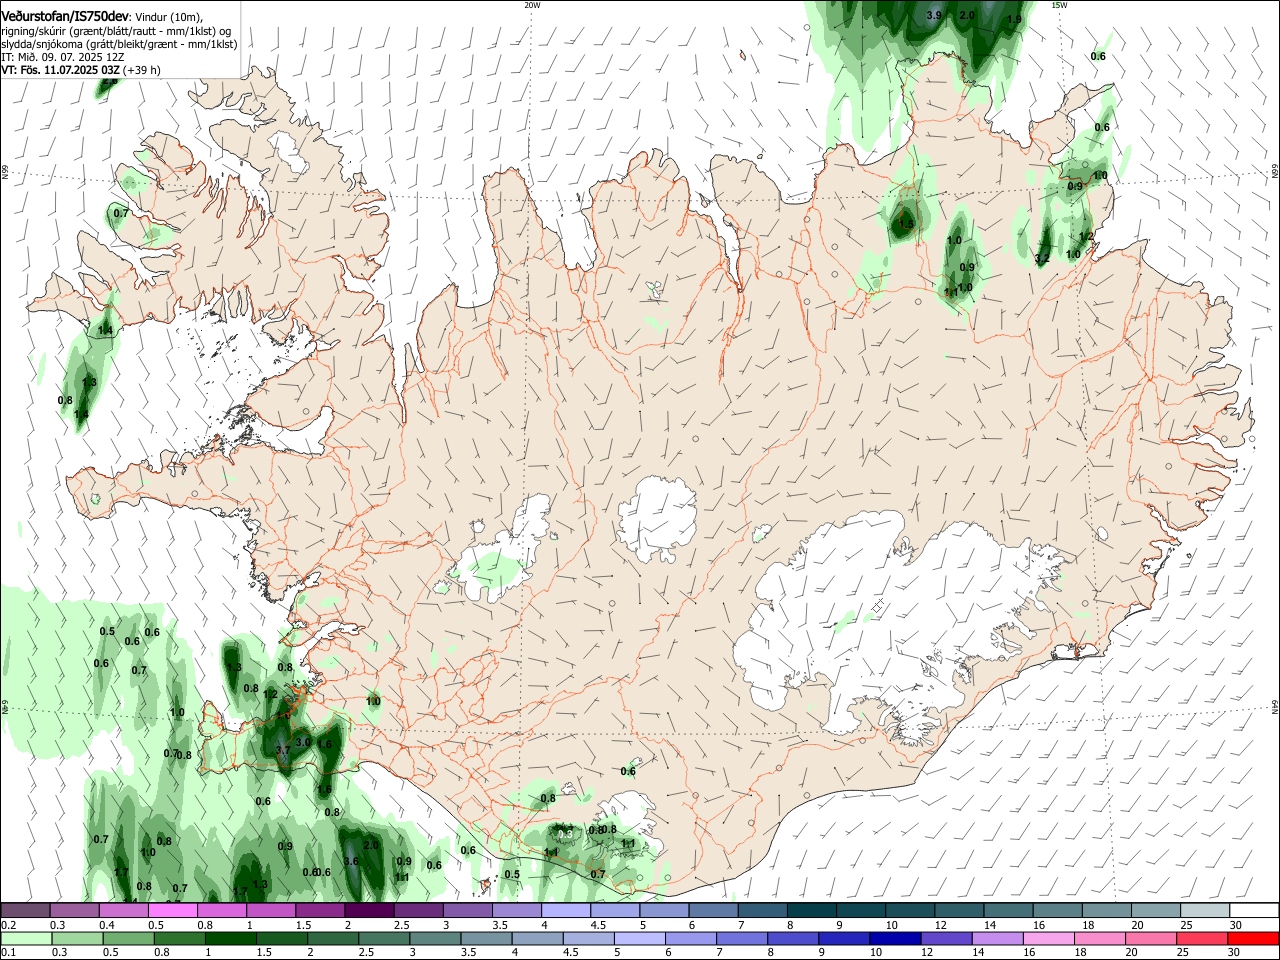Click the "0.1" label on the rain scale

click(9, 953)
